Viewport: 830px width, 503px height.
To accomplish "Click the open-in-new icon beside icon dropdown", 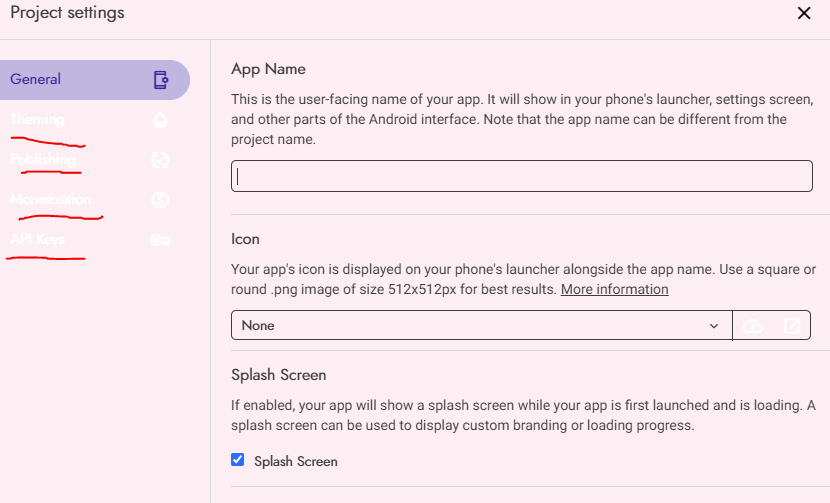I will click(x=791, y=326).
